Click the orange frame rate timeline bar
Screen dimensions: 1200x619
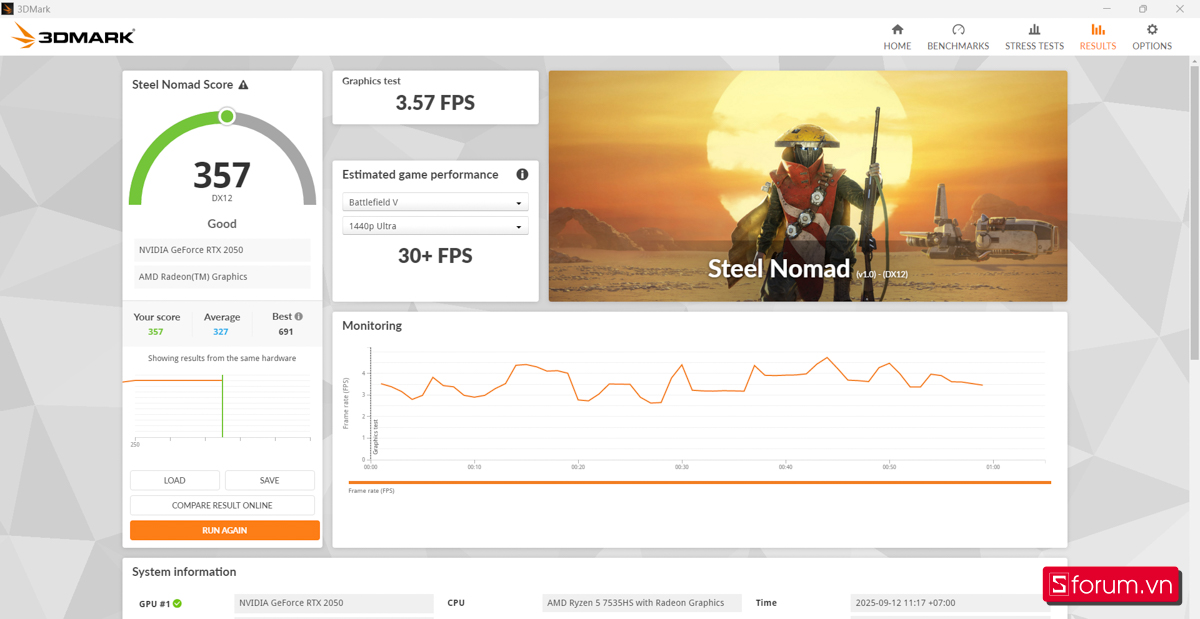[699, 482]
